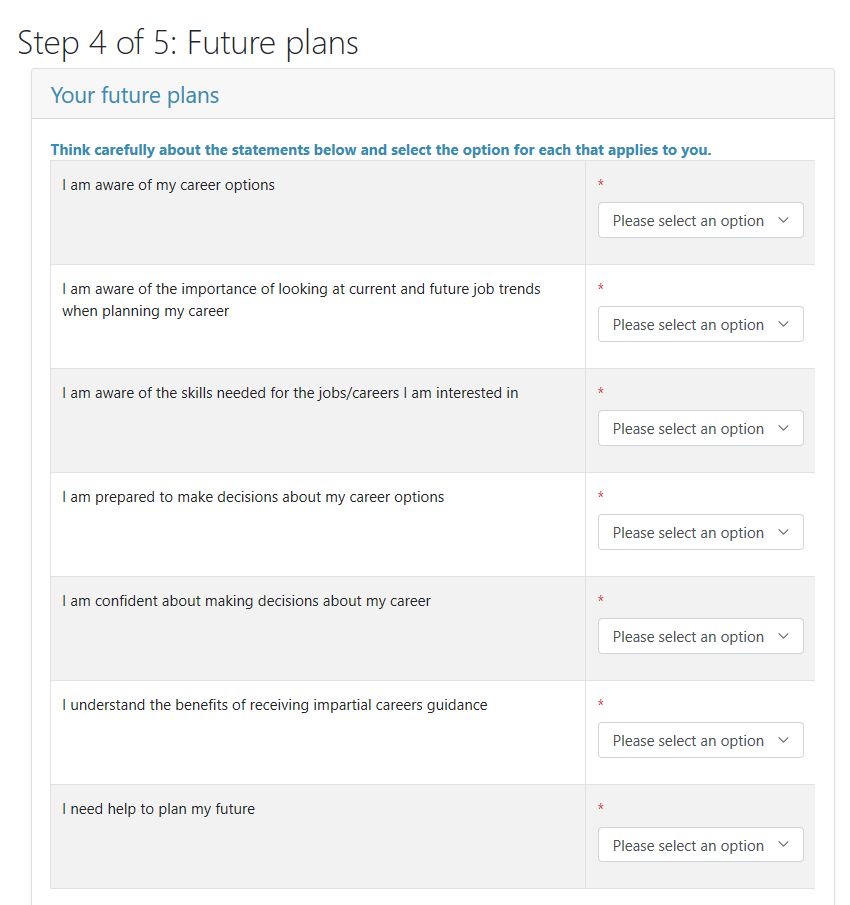The image size is (850, 905).
Task: Click 'I need help to plan my future' text
Action: tap(158, 809)
